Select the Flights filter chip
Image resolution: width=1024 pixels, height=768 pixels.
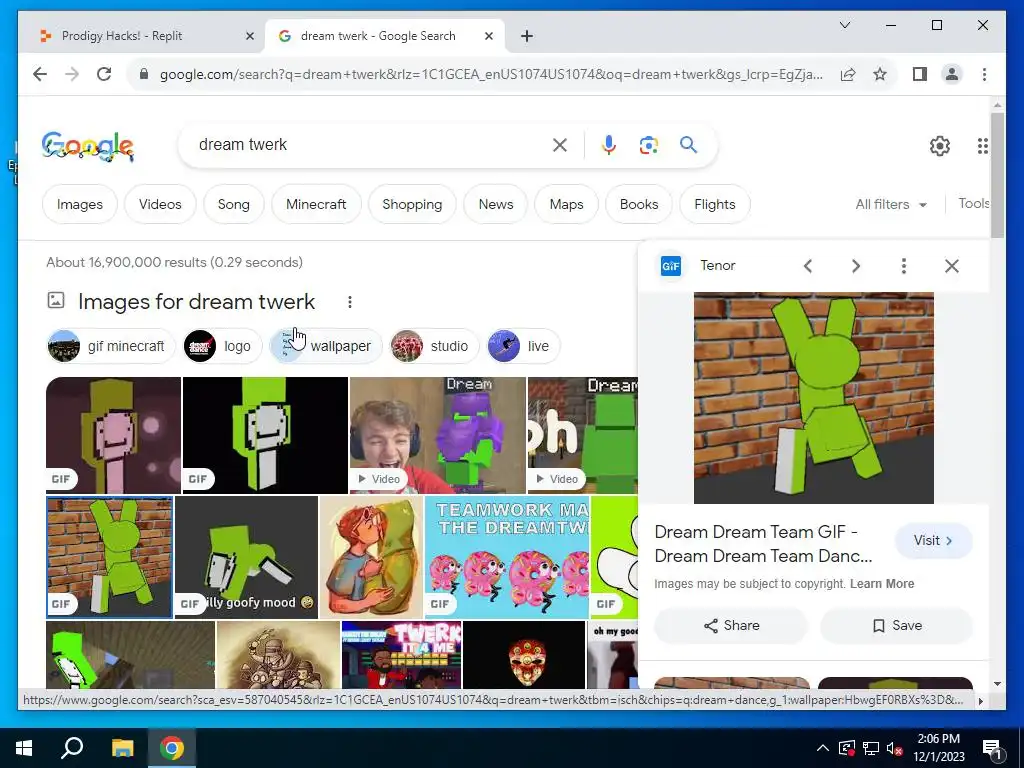click(x=714, y=204)
